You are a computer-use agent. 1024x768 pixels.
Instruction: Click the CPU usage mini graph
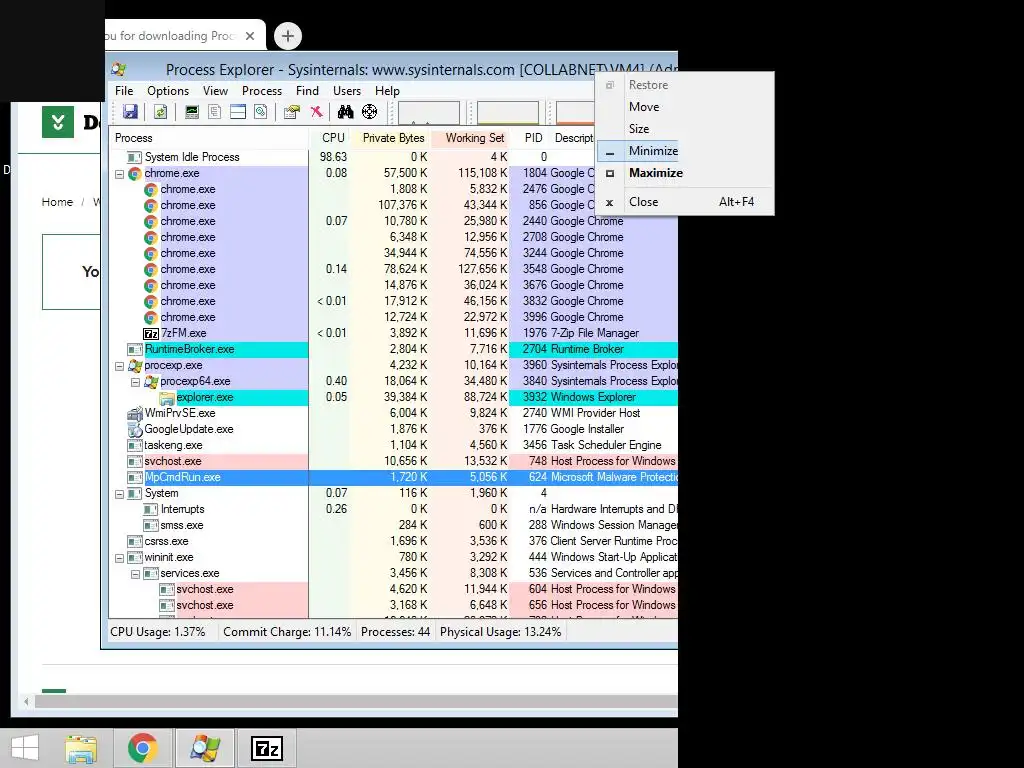pos(428,112)
